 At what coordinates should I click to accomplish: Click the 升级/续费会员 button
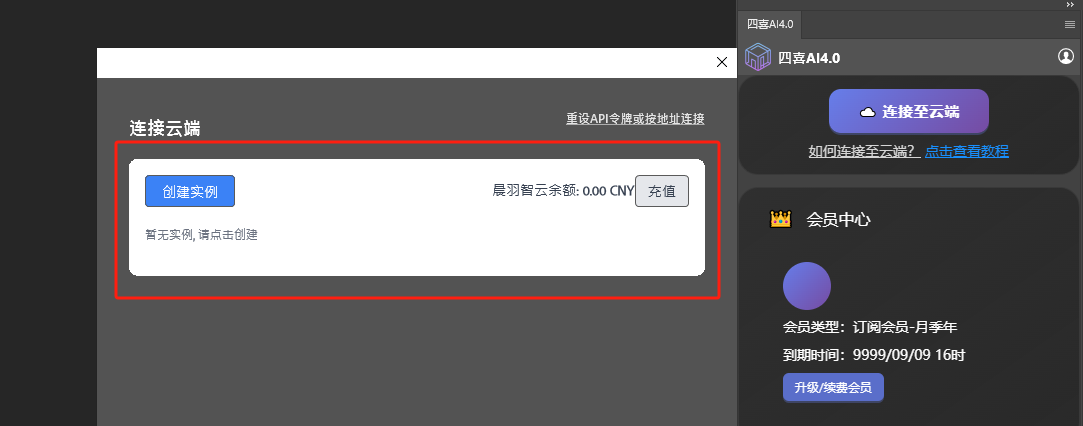click(833, 387)
